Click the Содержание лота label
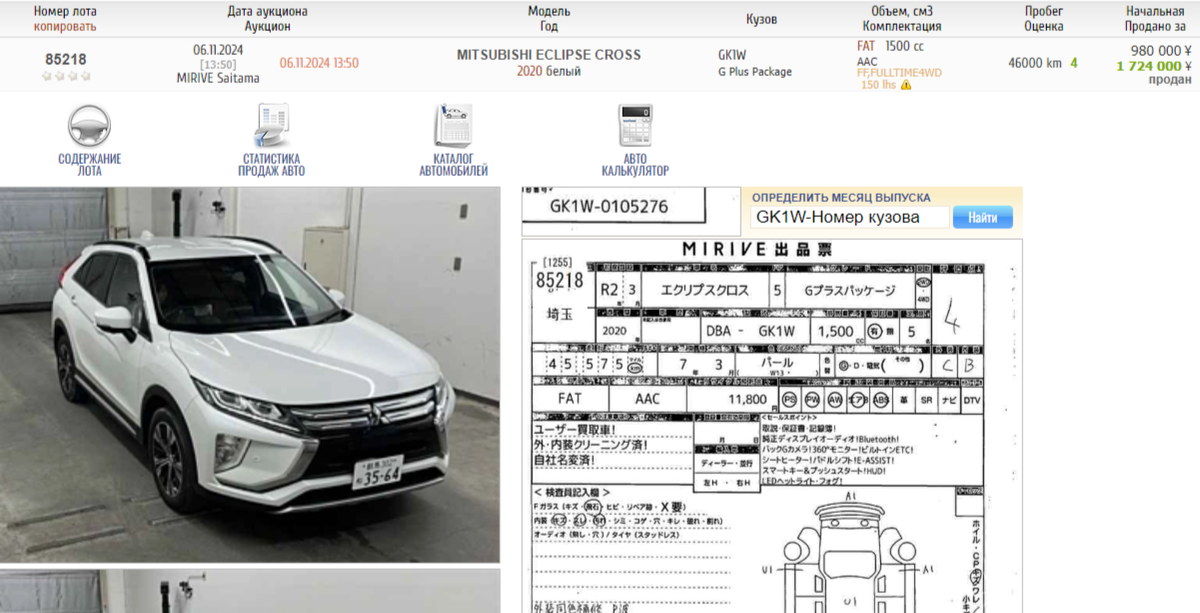This screenshot has width=1200, height=613. [x=89, y=164]
